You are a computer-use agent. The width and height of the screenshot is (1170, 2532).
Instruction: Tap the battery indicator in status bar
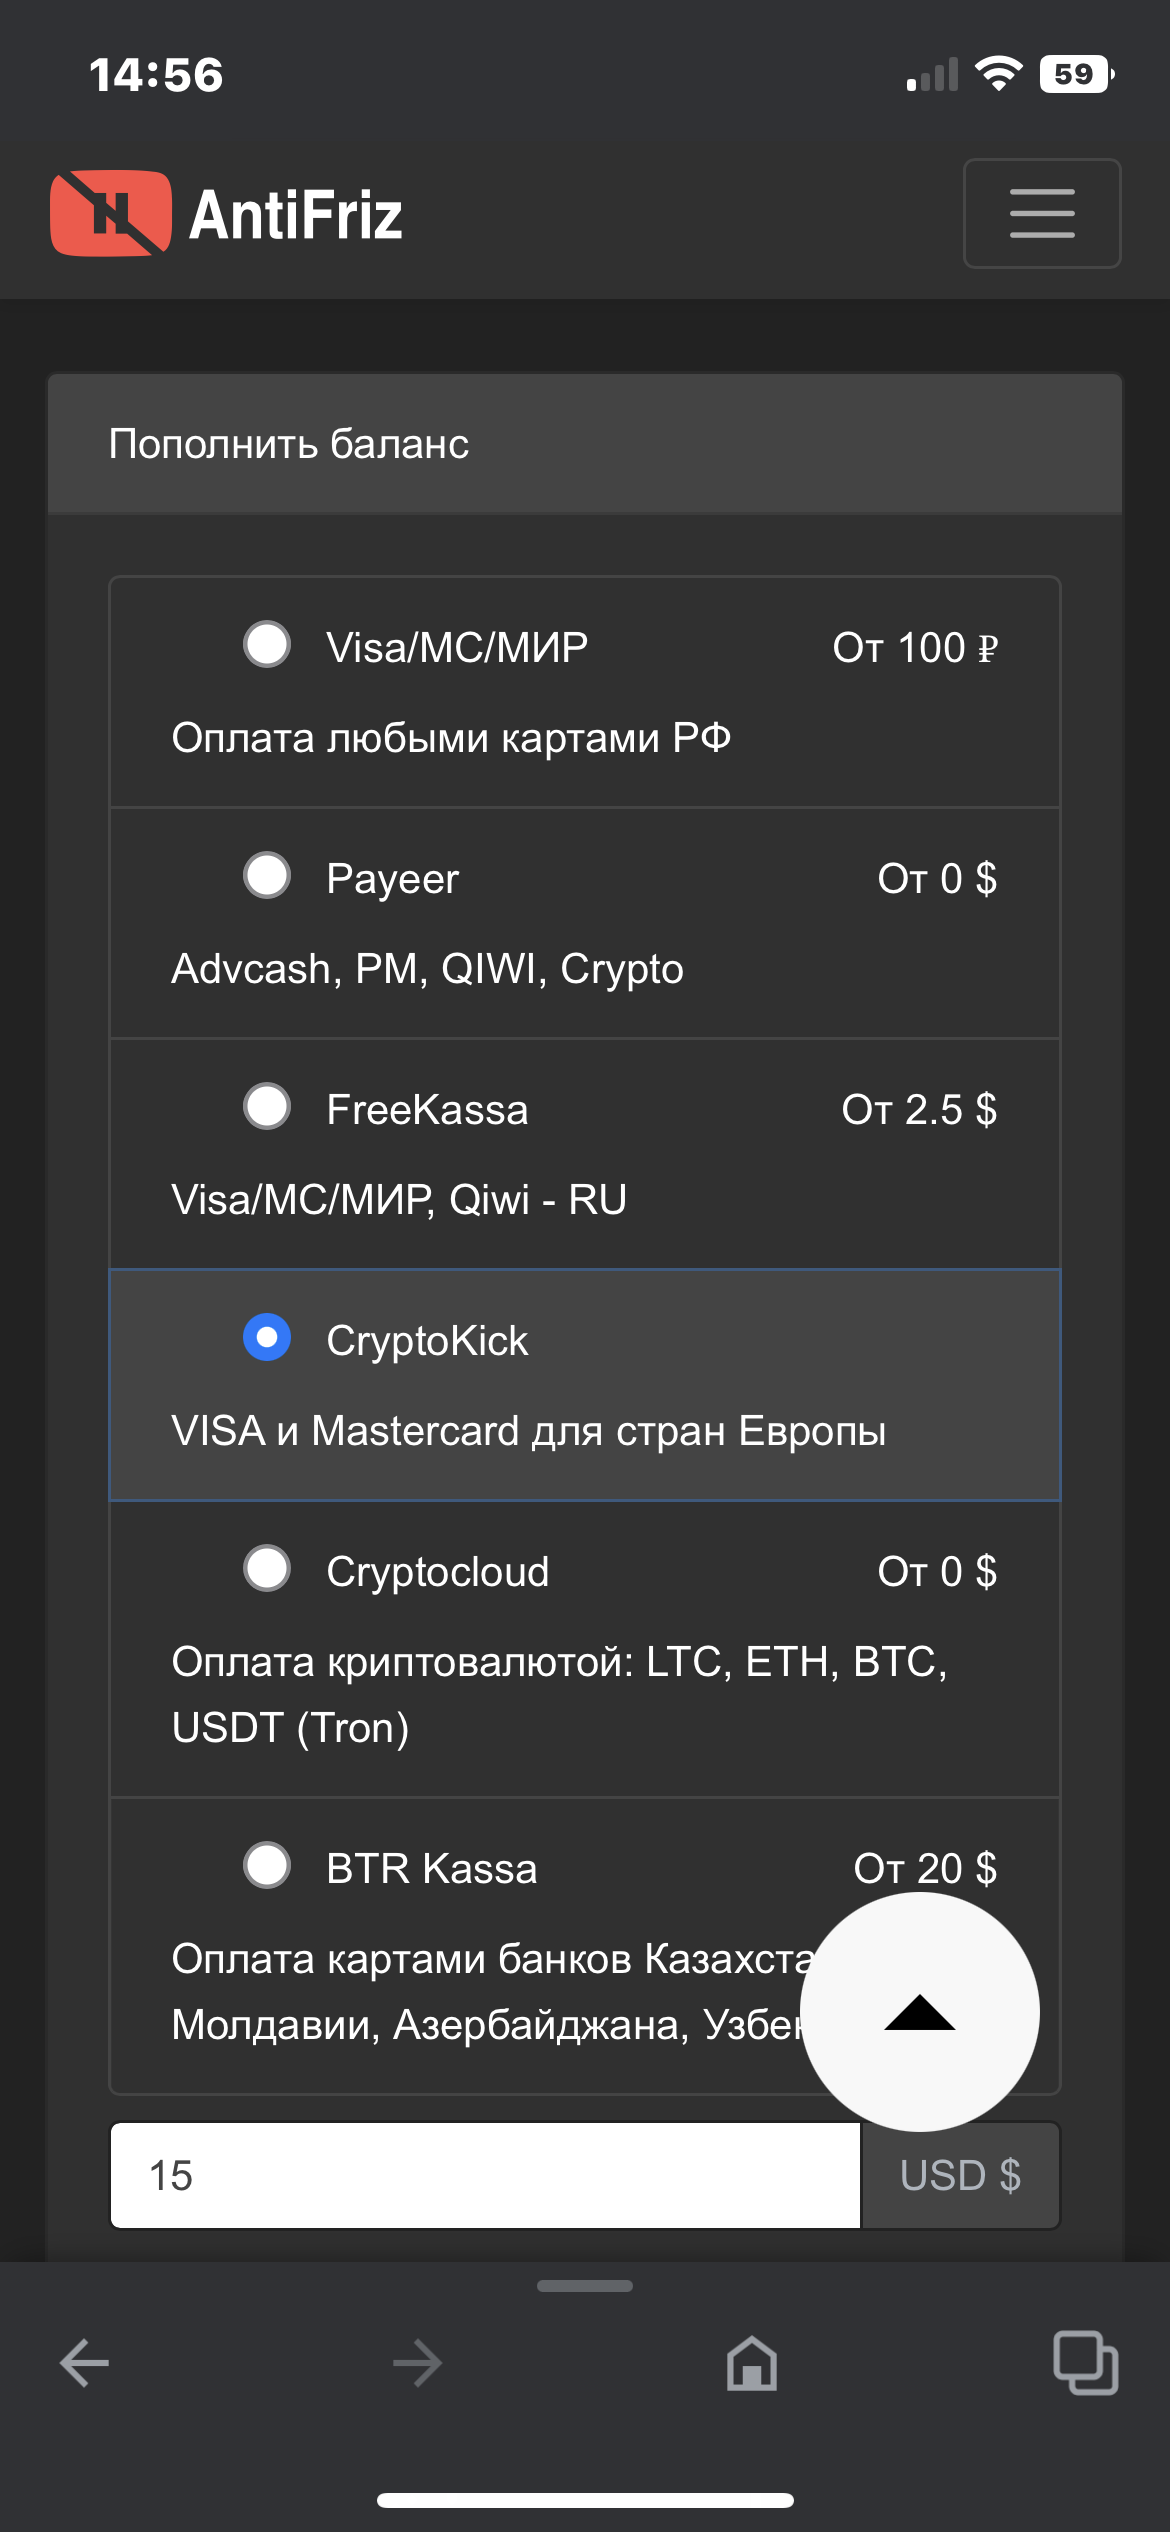coord(1076,74)
